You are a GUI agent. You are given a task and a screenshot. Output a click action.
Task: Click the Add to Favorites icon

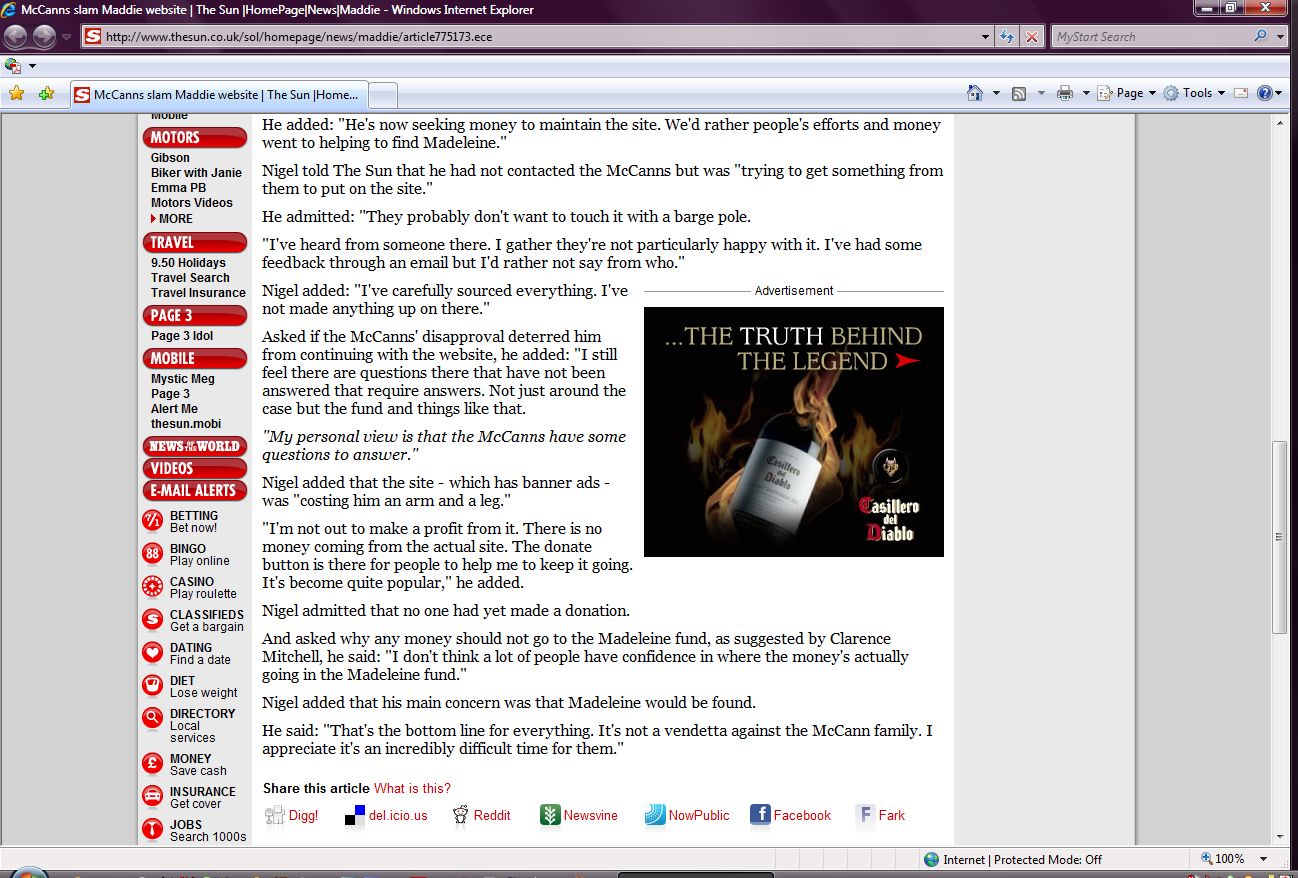[46, 94]
